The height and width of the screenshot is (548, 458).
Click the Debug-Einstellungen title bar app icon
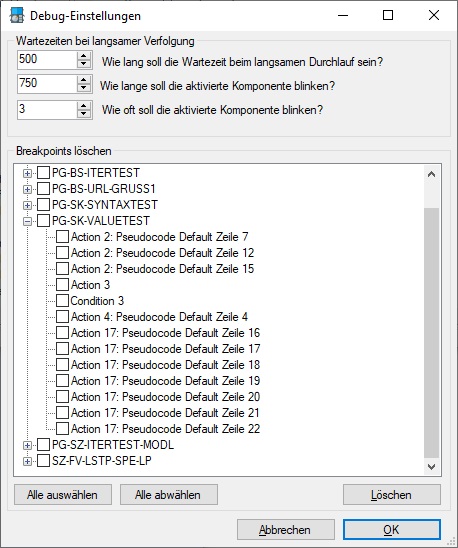16,16
